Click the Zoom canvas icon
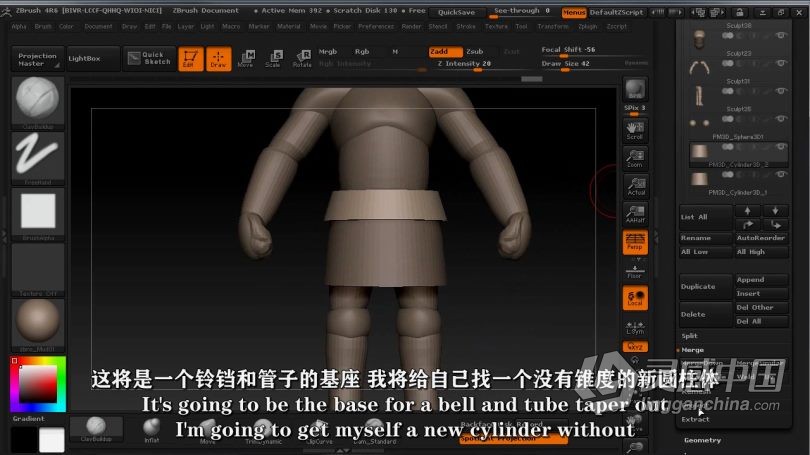Screen dimensions: 810x455 point(635,158)
